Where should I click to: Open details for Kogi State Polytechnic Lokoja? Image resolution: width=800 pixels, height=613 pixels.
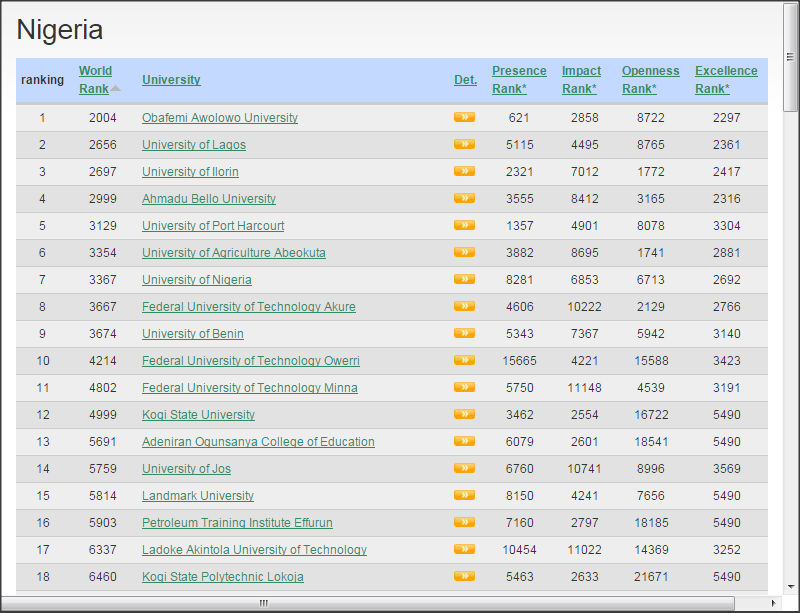coord(463,577)
